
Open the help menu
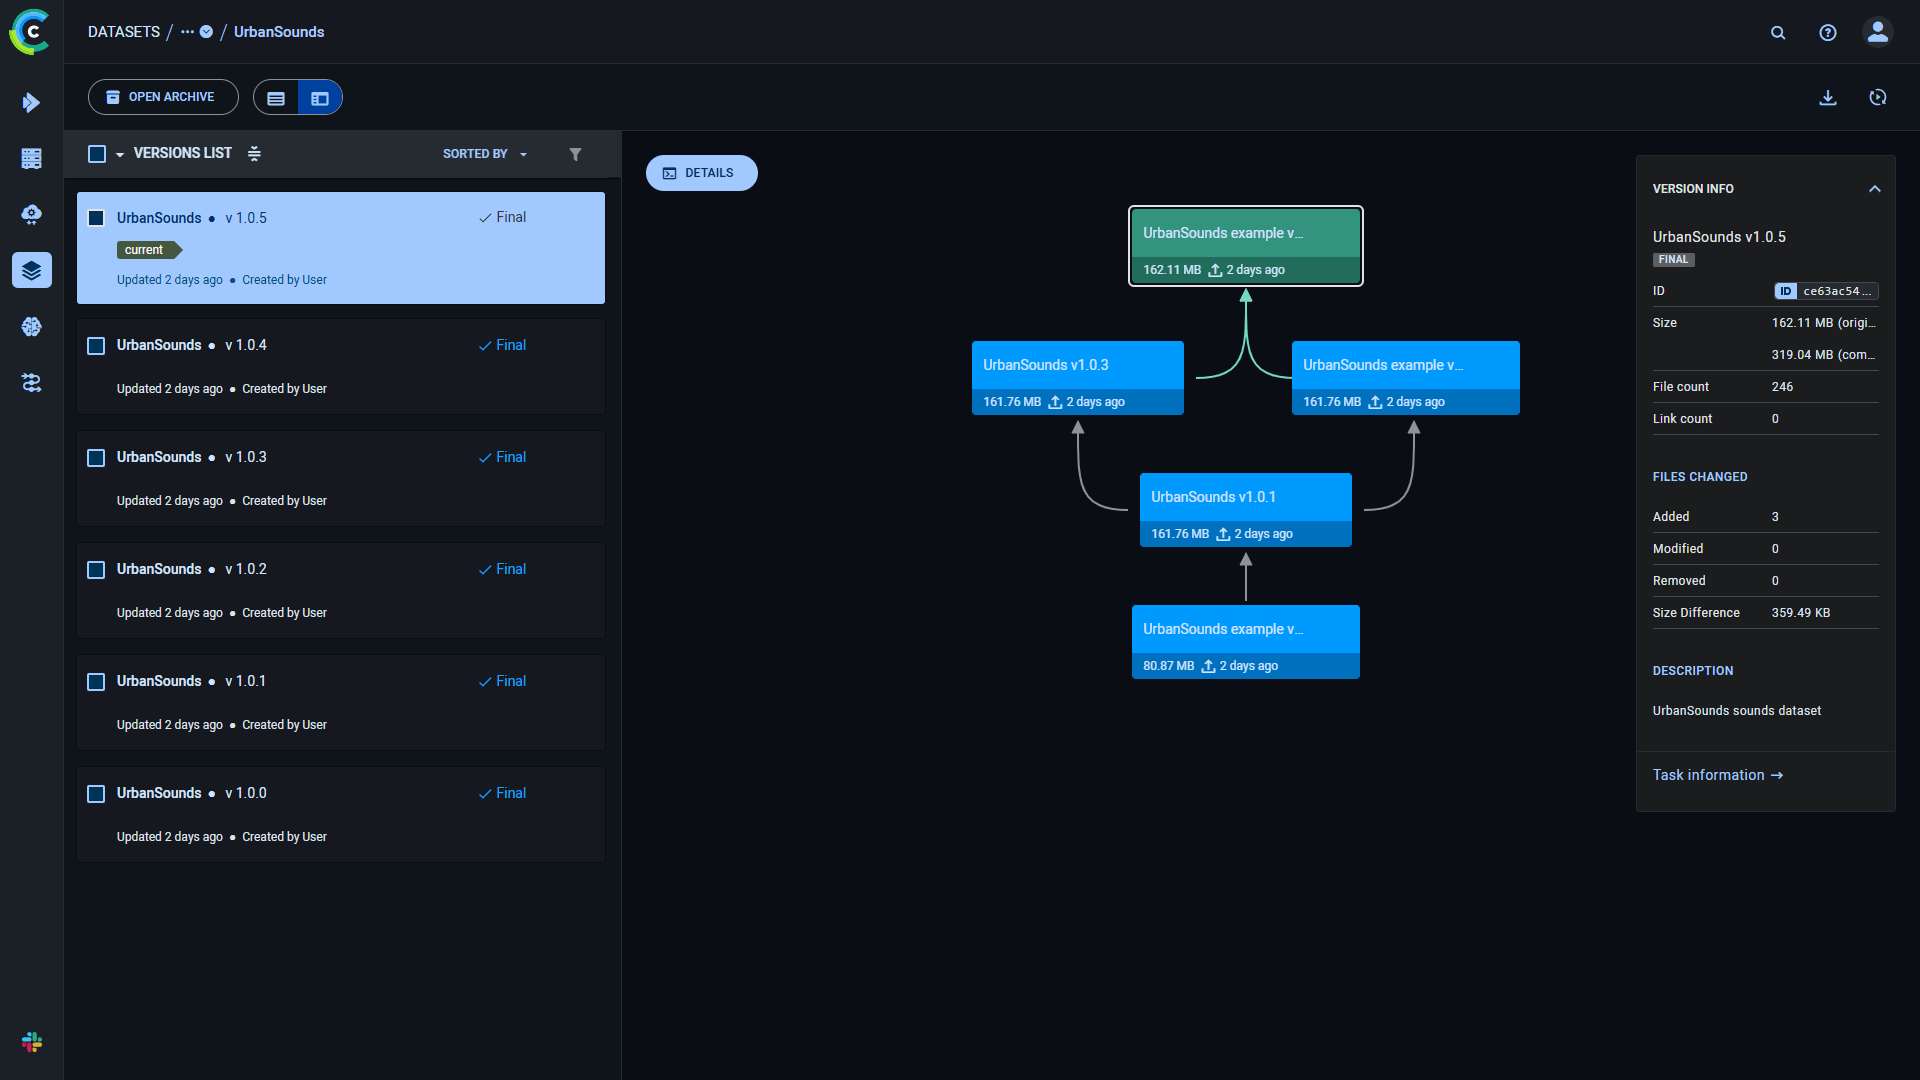point(1827,32)
